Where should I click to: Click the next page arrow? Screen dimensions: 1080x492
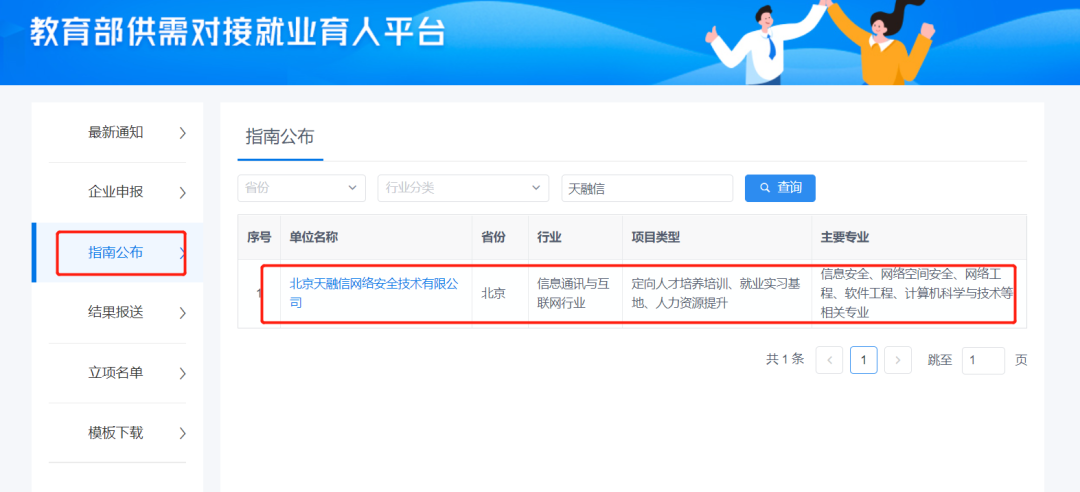(x=898, y=360)
